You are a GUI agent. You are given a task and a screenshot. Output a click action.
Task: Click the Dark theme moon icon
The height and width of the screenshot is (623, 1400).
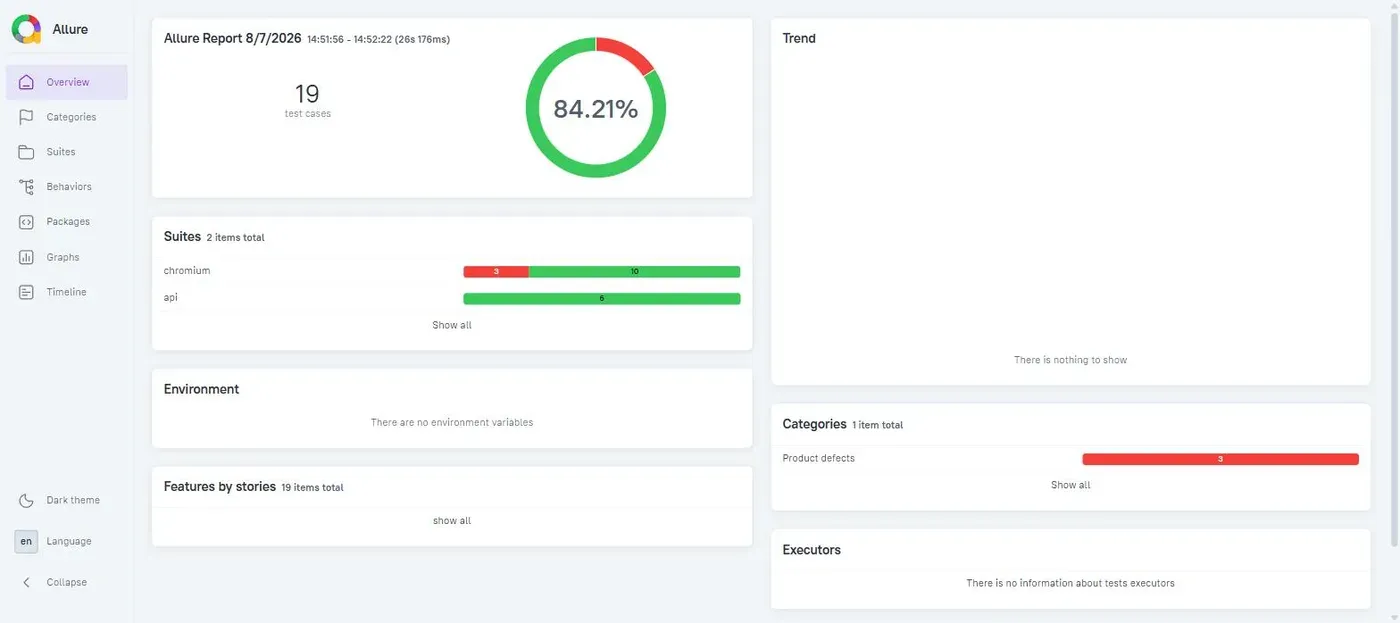tap(27, 500)
